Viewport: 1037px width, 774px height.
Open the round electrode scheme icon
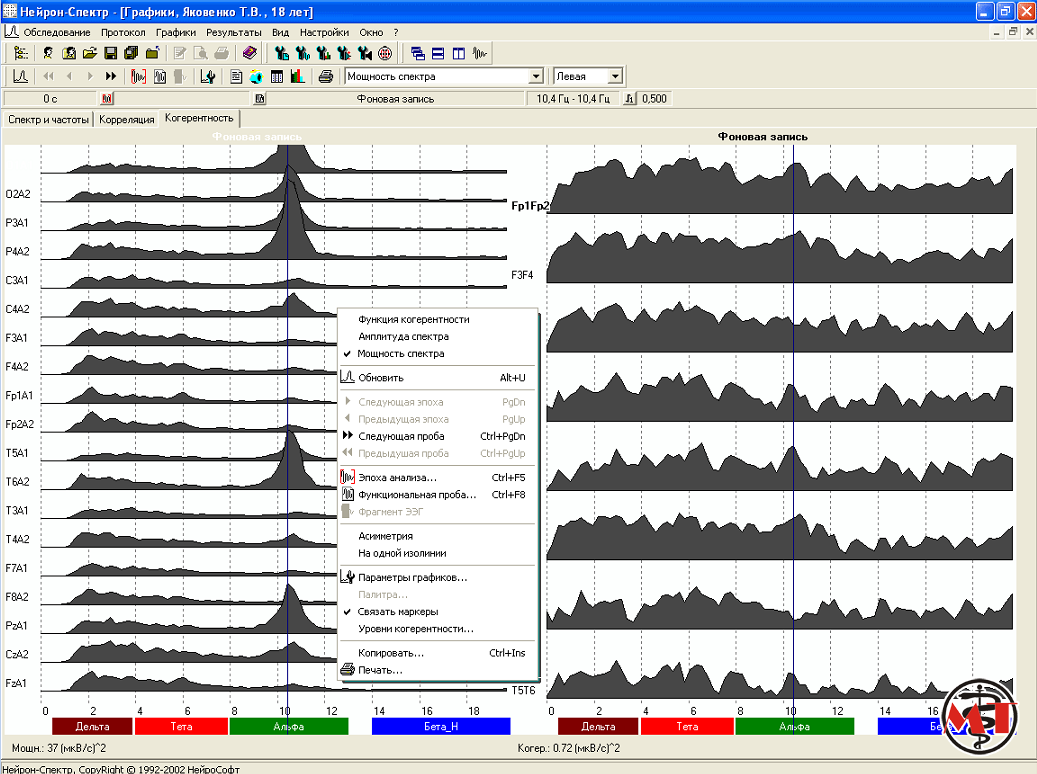(x=385, y=54)
